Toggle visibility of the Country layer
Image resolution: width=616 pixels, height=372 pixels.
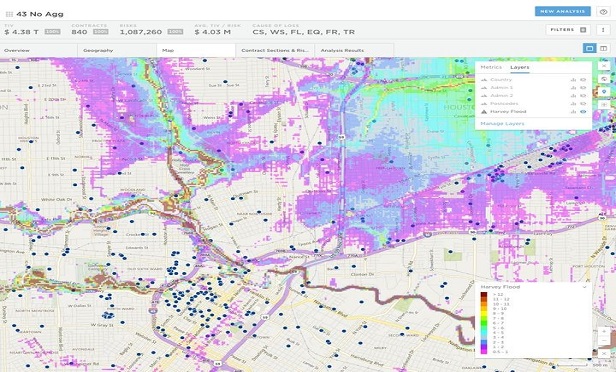tap(583, 80)
